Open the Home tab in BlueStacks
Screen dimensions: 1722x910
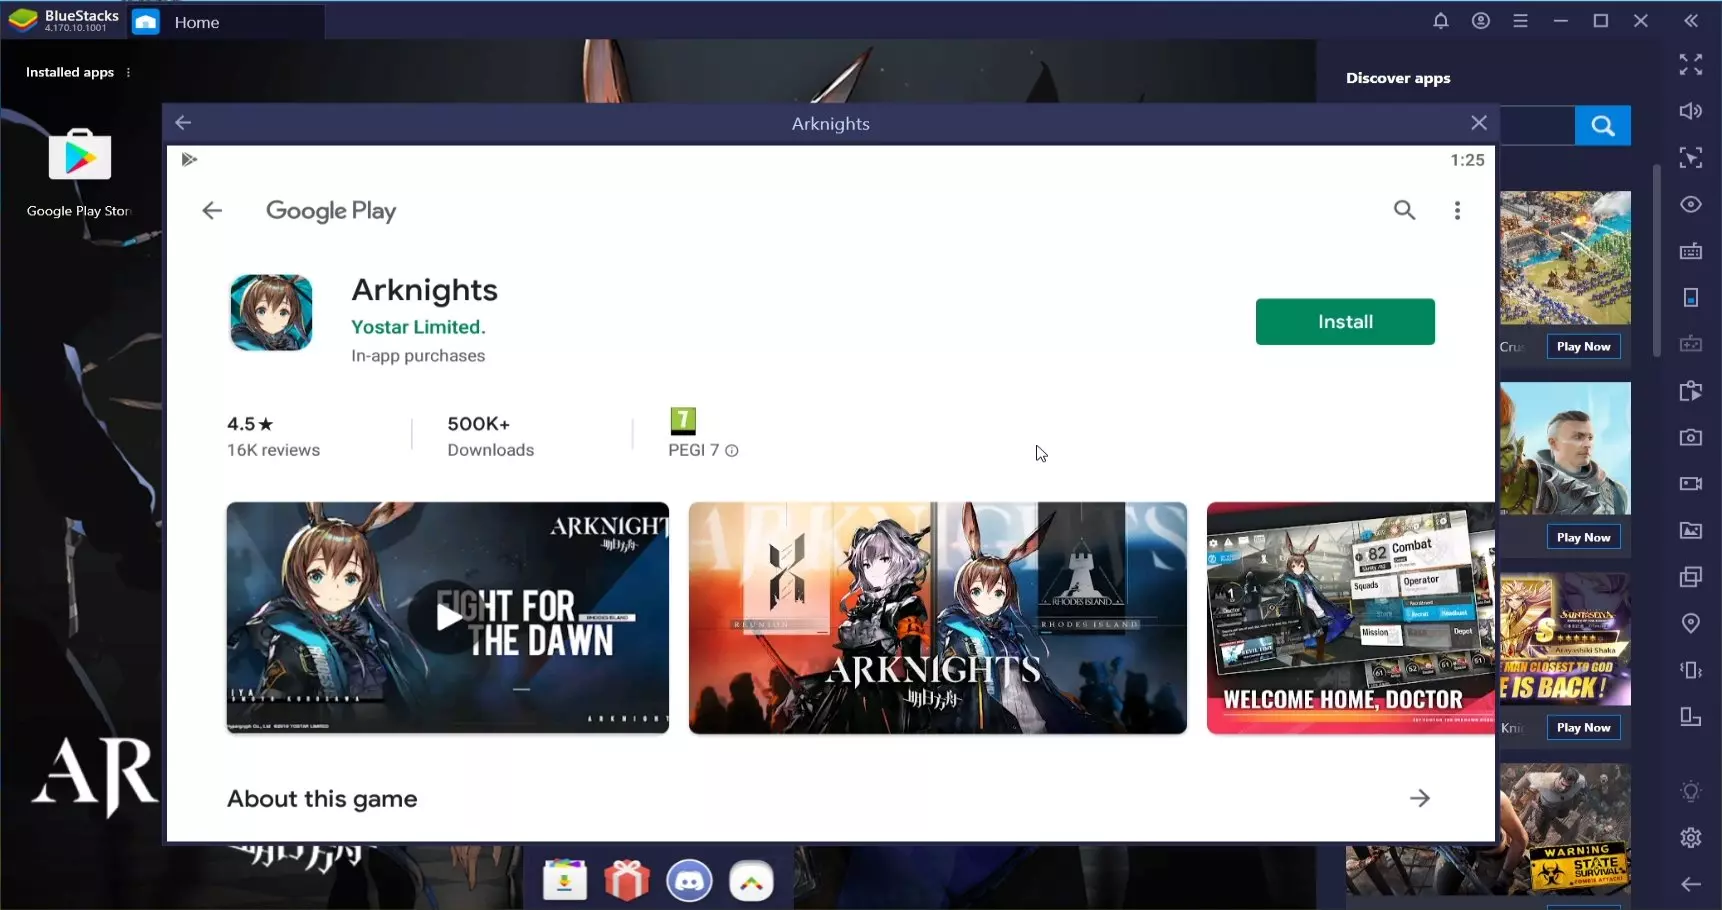[x=196, y=22]
